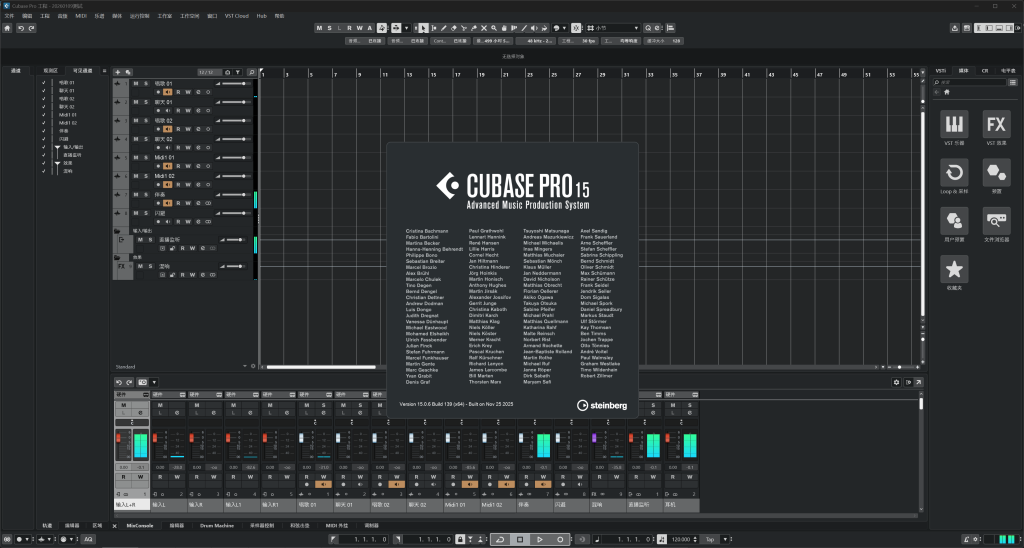Image resolution: width=1024 pixels, height=548 pixels.
Task: Click the transport Record button
Action: 560,540
